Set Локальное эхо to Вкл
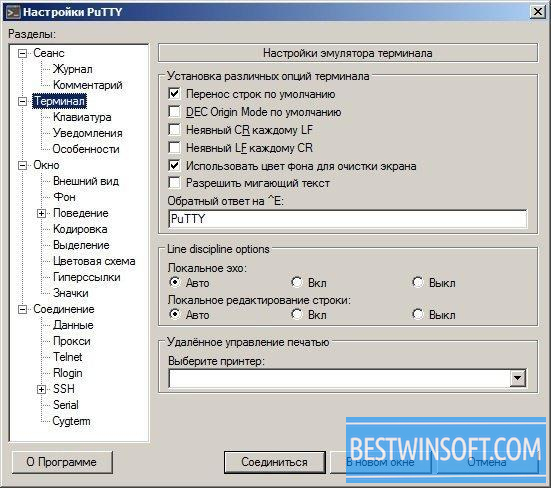This screenshot has height=488, width=551. (297, 282)
